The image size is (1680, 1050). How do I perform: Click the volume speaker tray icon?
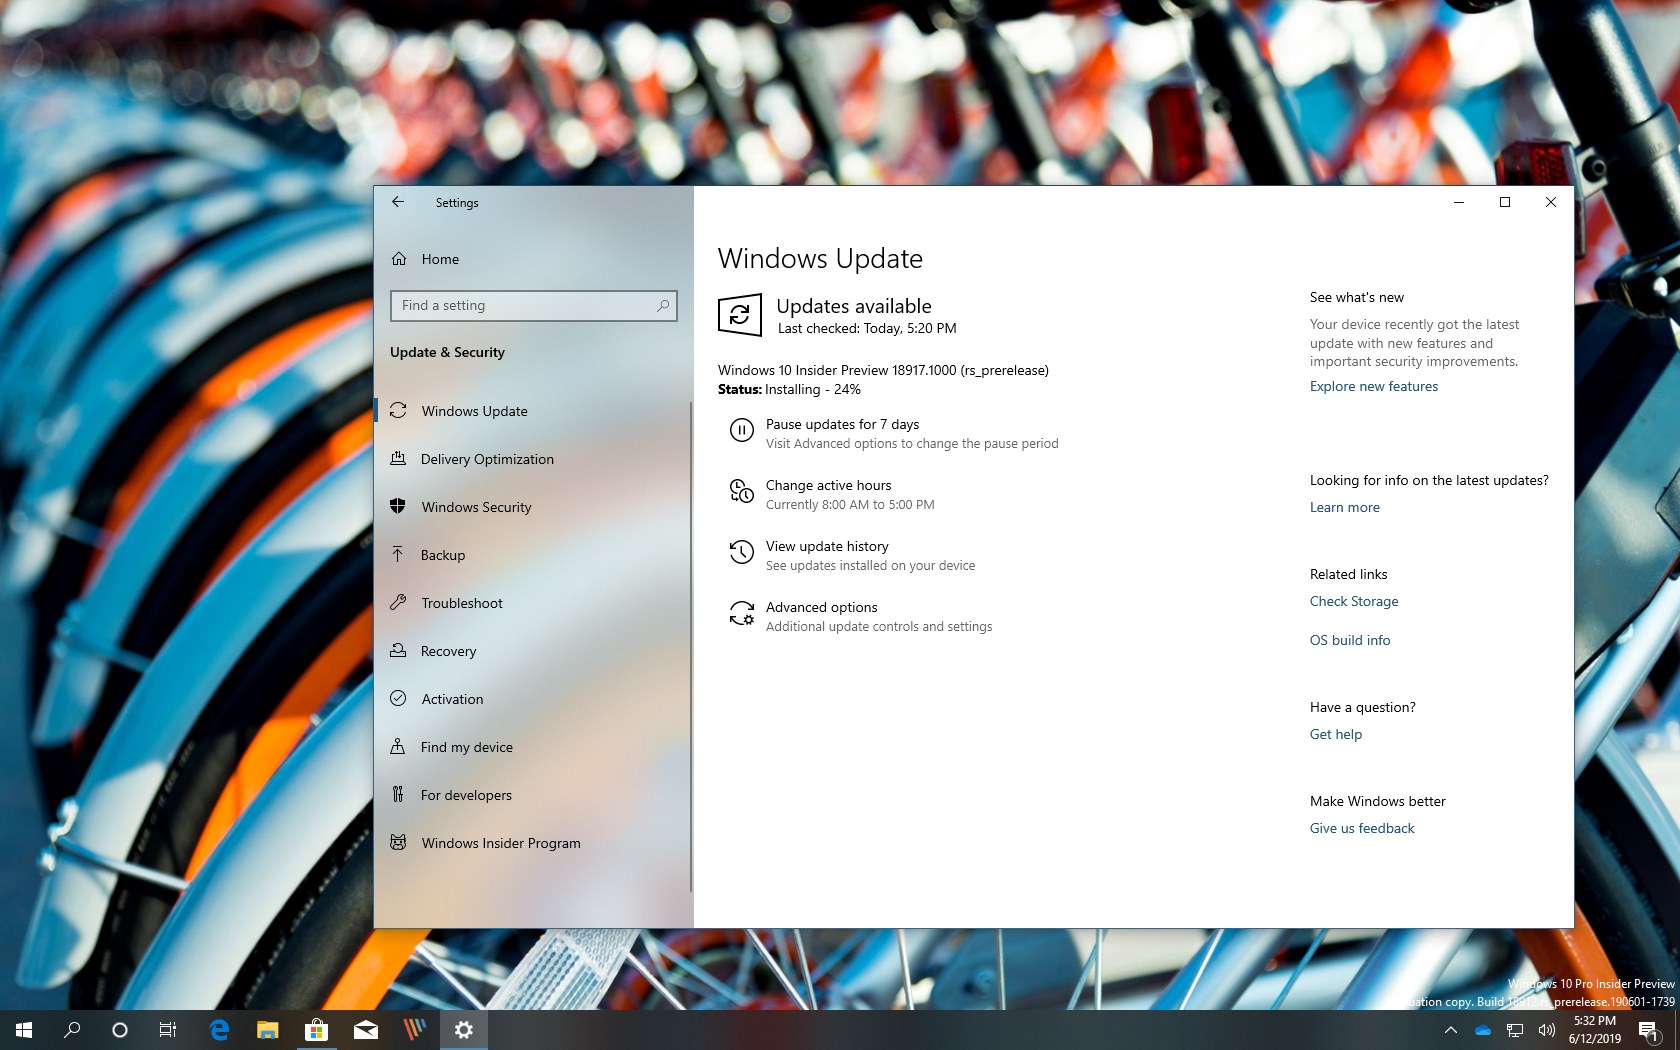[x=1547, y=1030]
